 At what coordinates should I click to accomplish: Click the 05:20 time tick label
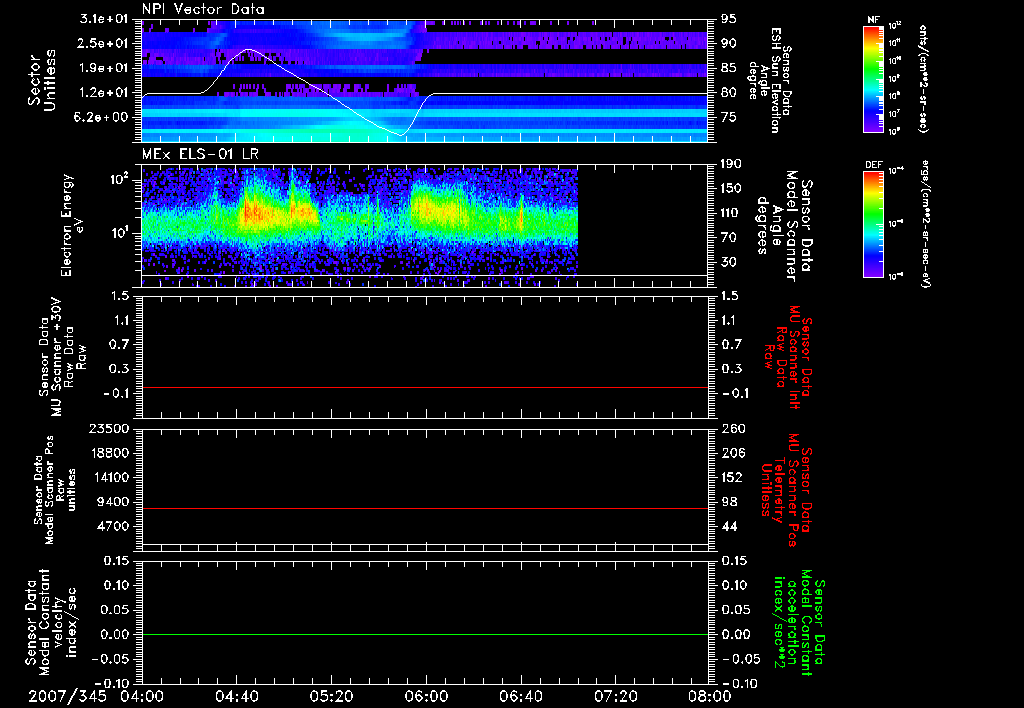click(x=331, y=697)
